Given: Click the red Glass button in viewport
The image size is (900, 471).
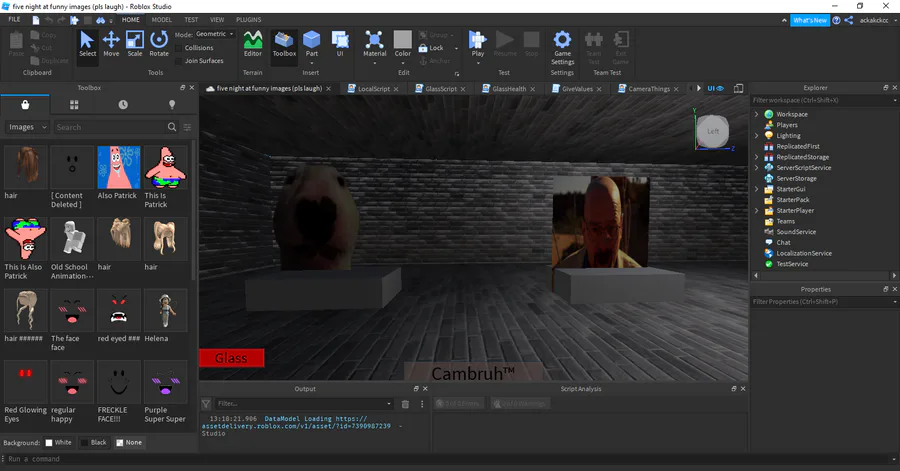Looking at the screenshot, I should tap(231, 358).
